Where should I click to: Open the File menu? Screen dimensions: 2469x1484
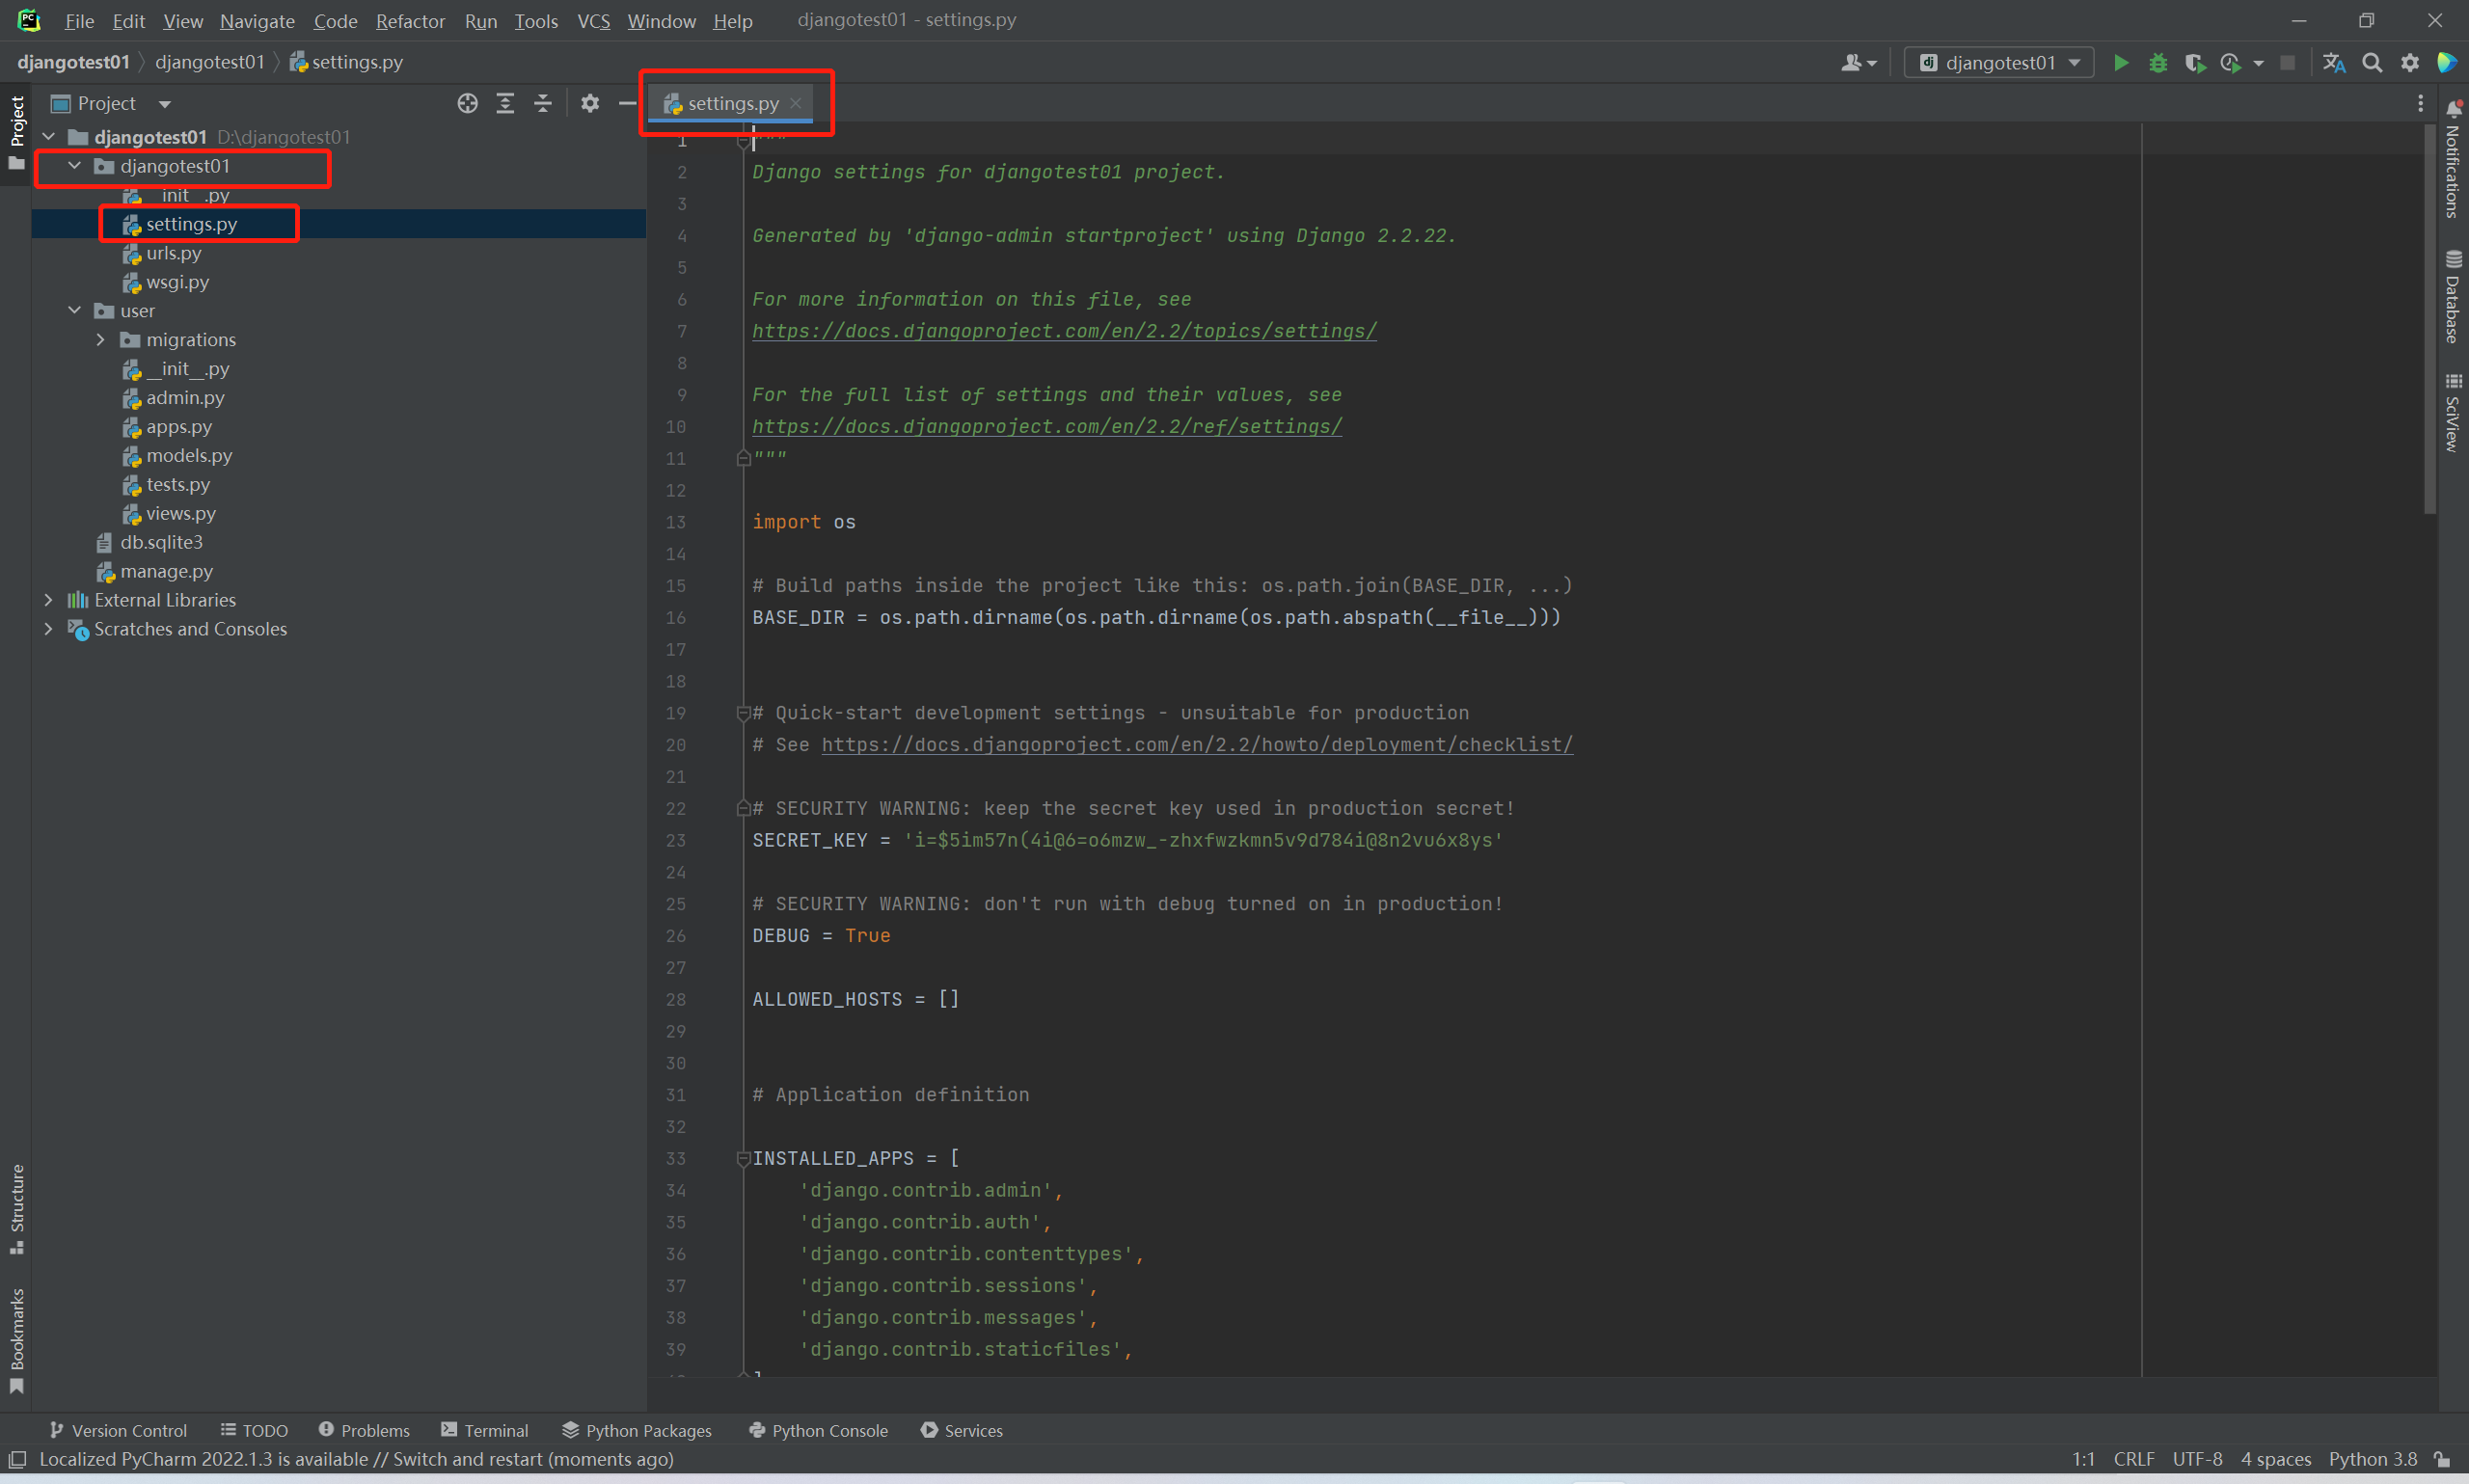(79, 20)
